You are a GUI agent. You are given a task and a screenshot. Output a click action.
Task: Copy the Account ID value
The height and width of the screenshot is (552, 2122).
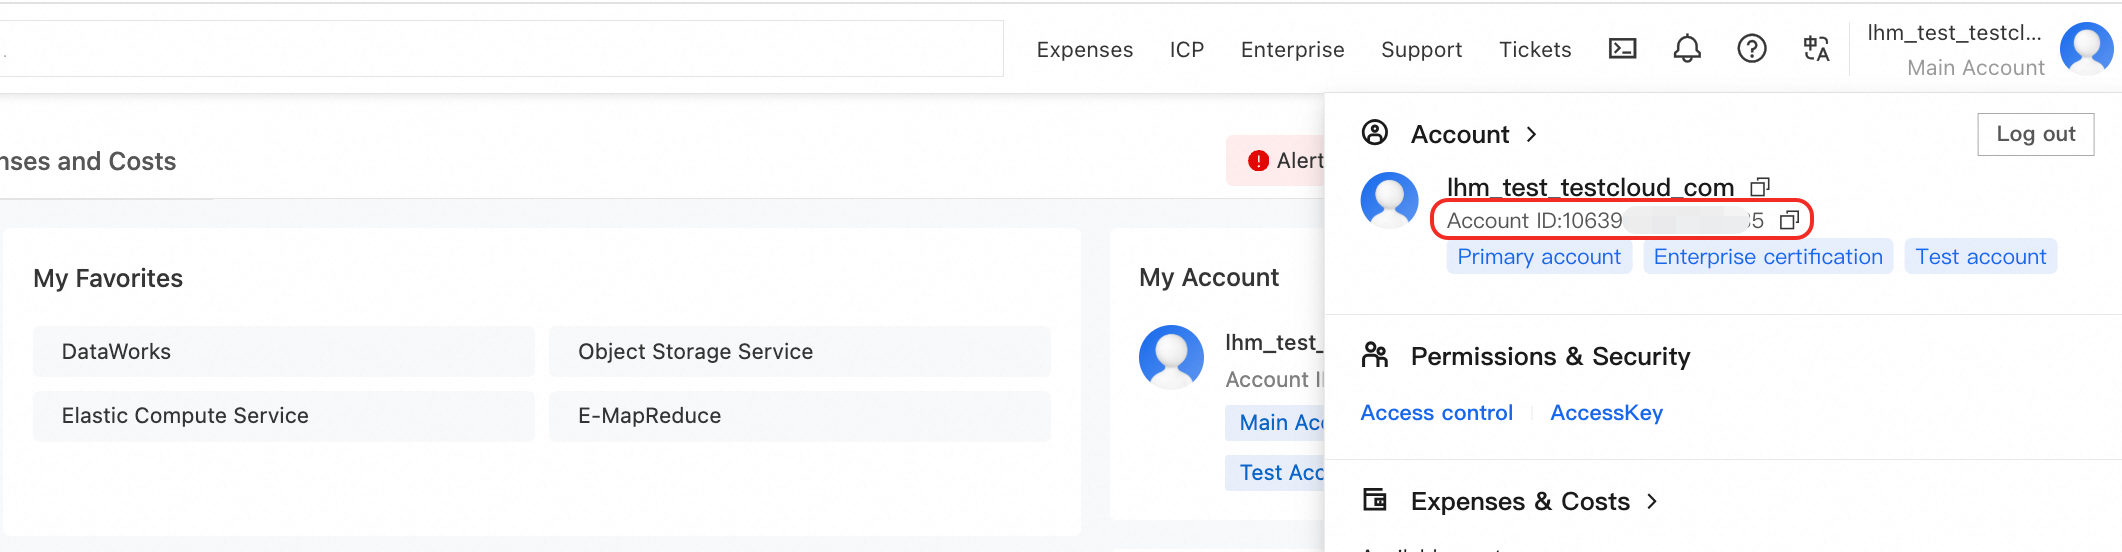point(1790,220)
